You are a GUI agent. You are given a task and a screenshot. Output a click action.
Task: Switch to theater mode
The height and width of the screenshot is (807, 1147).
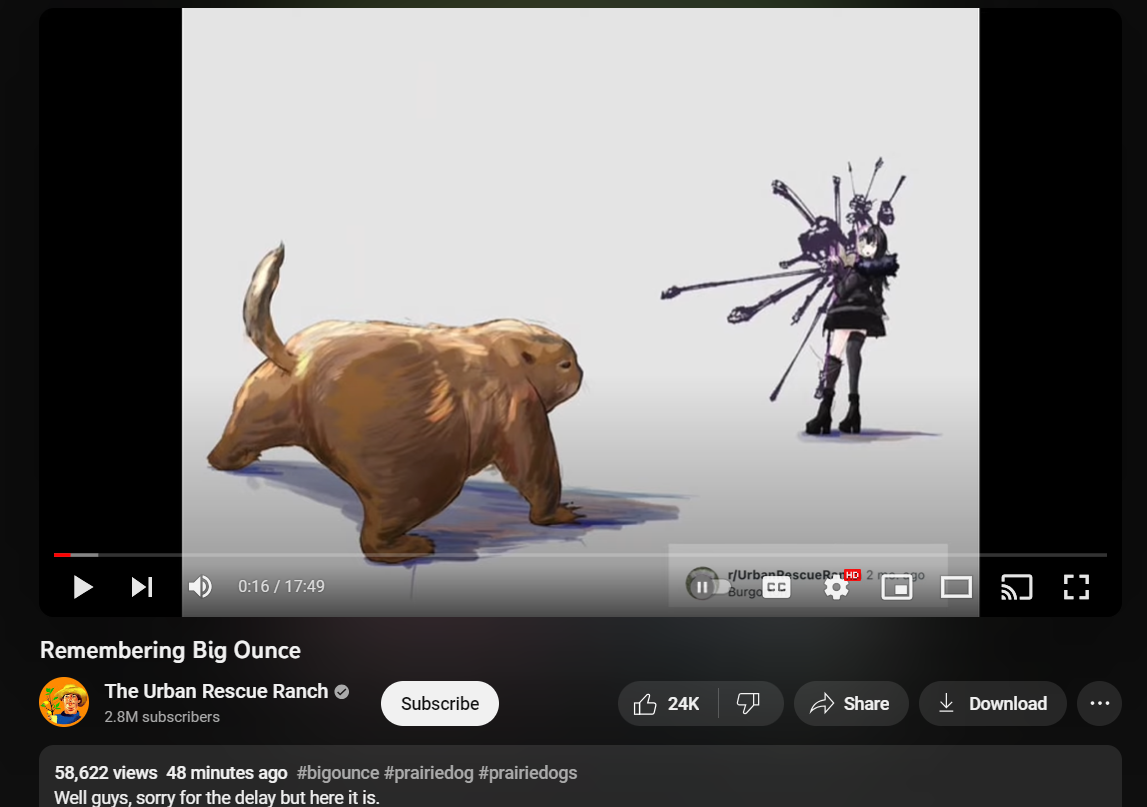[956, 587]
